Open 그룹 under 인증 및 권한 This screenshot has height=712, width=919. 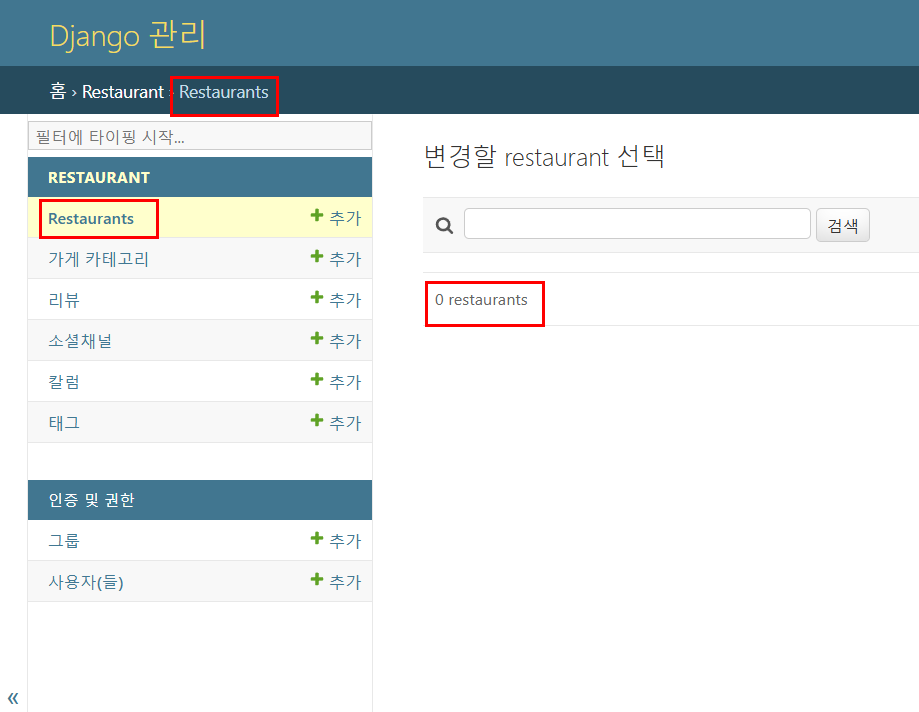point(64,541)
